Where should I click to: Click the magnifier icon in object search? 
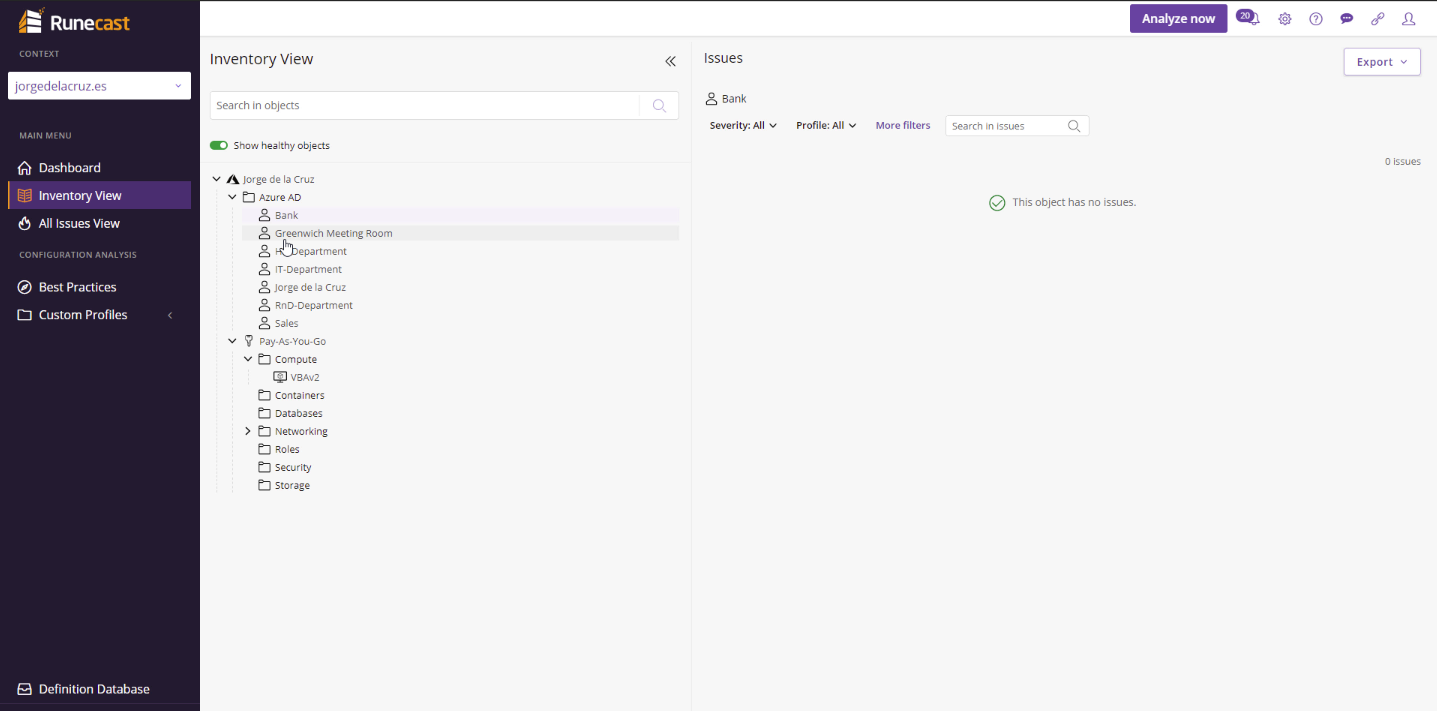[659, 105]
